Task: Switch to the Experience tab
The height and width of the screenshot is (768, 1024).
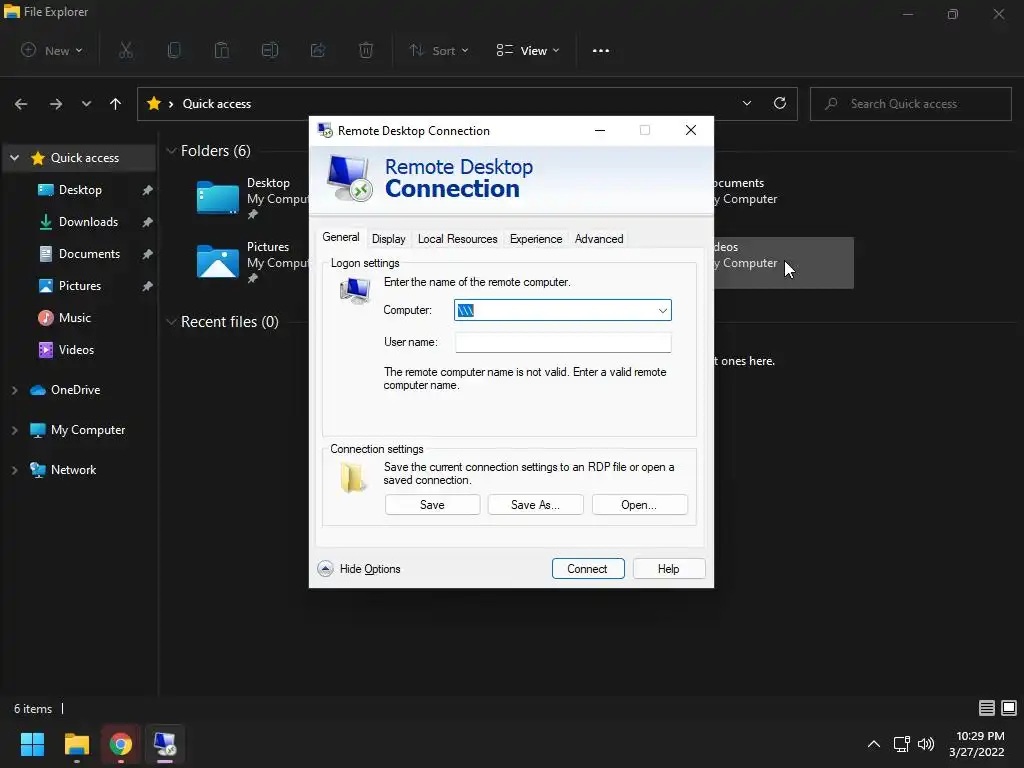Action: pyautogui.click(x=536, y=239)
